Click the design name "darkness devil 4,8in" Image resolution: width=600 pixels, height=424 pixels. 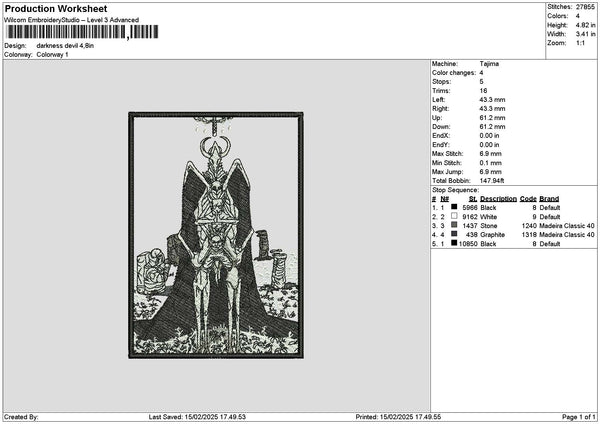pos(65,46)
